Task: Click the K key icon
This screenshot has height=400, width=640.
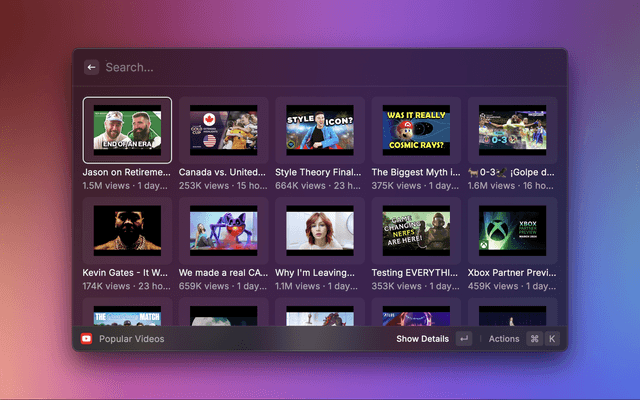Action: pos(551,339)
